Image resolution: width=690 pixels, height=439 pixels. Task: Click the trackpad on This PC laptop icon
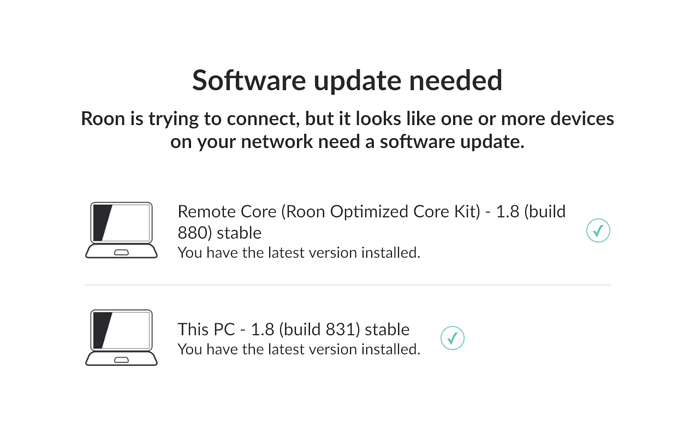tap(121, 360)
